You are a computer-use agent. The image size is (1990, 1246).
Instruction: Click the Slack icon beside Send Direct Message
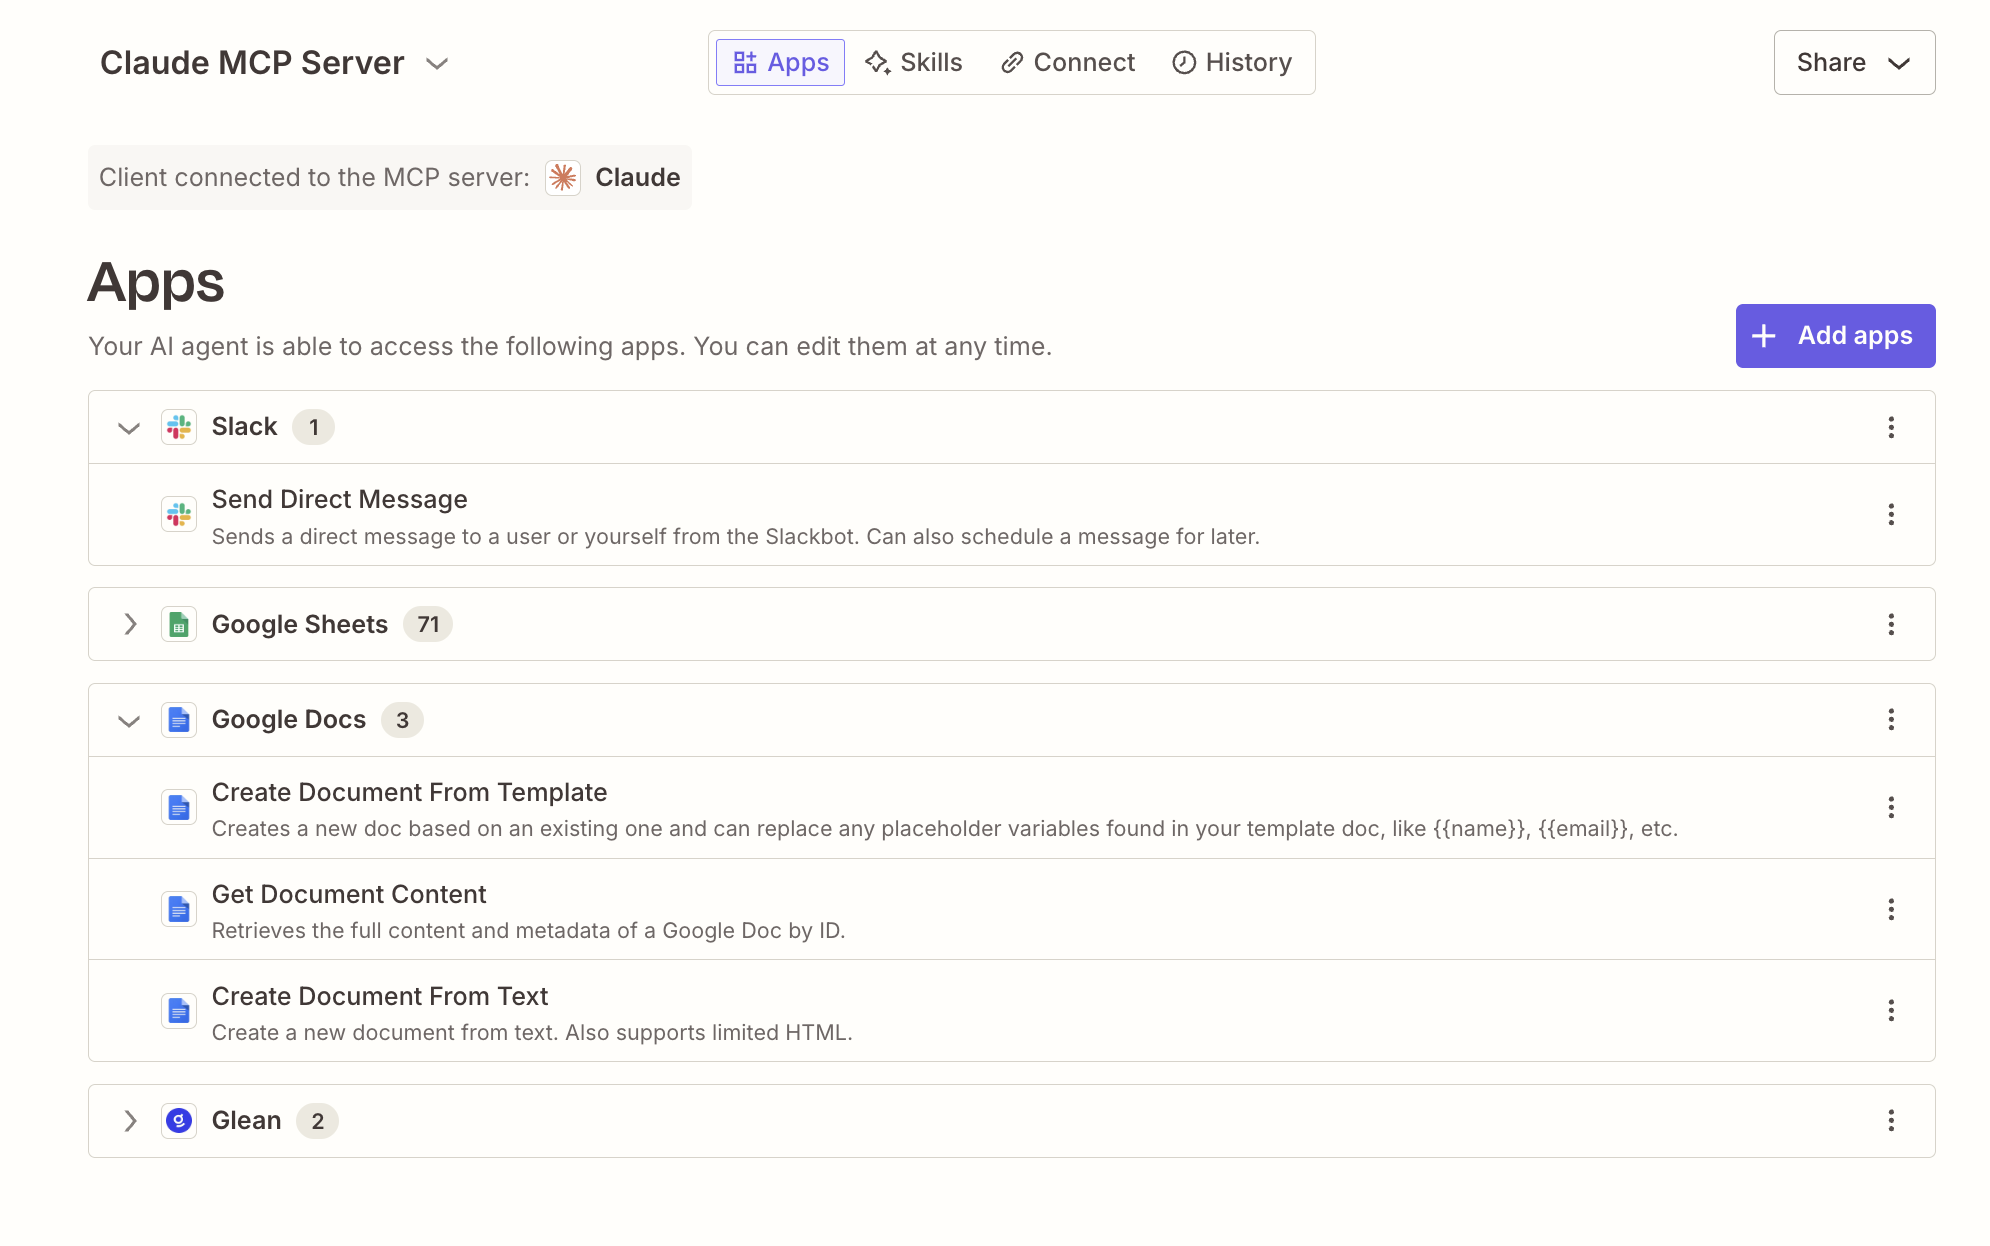click(179, 514)
